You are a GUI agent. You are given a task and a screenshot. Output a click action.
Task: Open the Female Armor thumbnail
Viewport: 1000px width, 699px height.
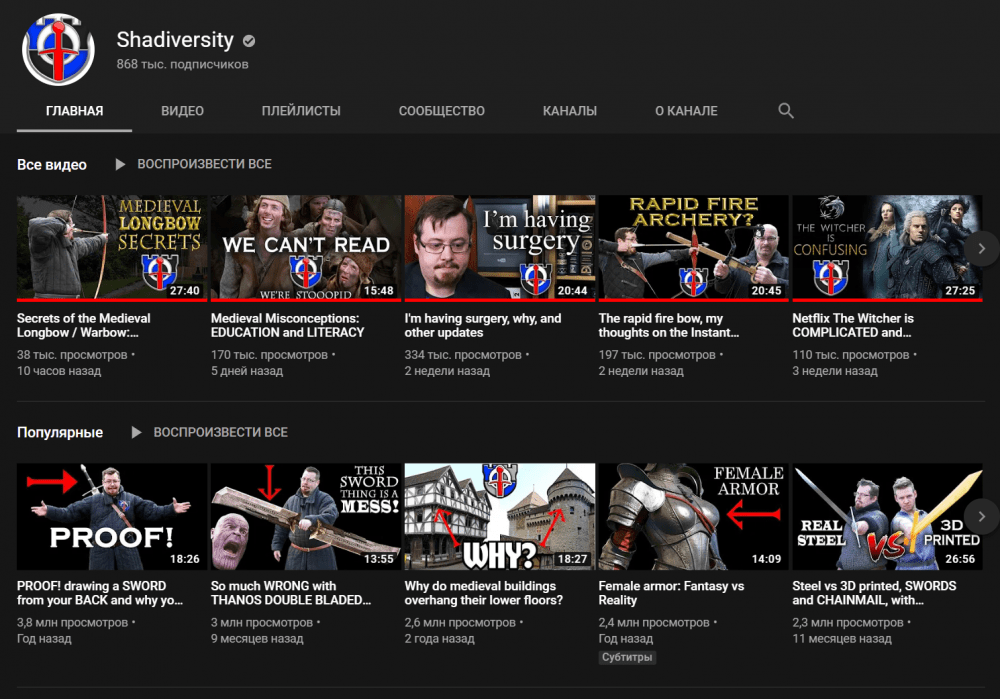(693, 515)
